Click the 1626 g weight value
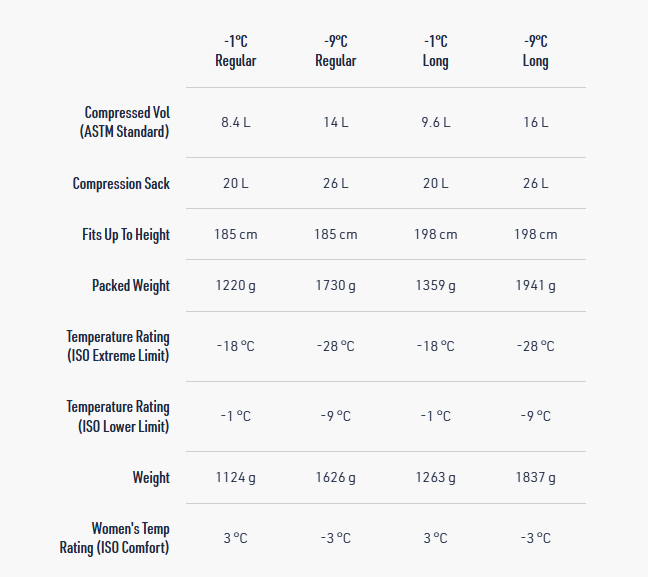Image resolution: width=648 pixels, height=577 pixels. [x=336, y=478]
